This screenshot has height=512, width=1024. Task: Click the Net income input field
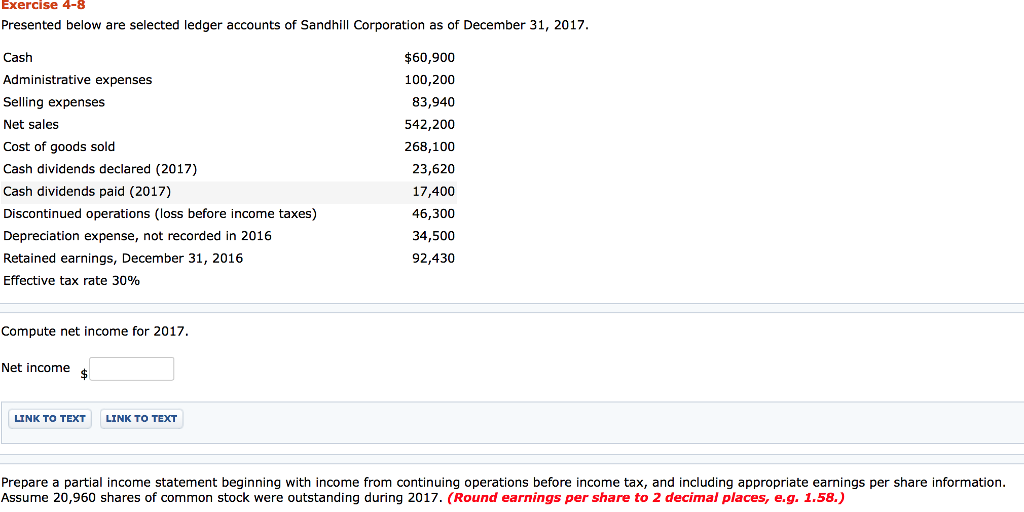(132, 369)
